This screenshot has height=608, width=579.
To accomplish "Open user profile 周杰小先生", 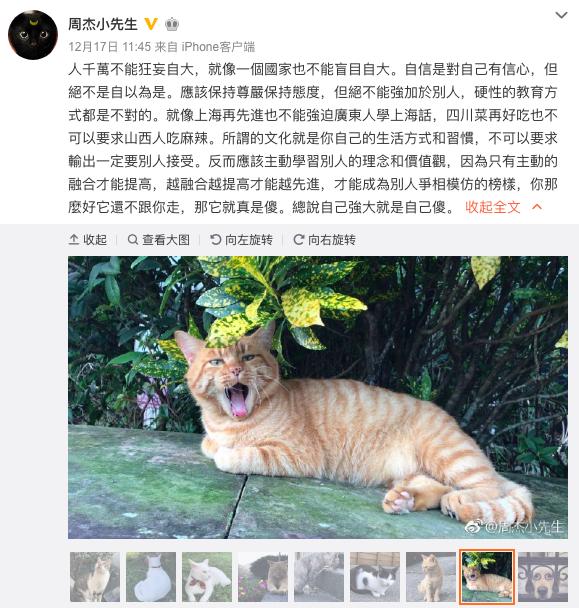I will (x=103, y=24).
